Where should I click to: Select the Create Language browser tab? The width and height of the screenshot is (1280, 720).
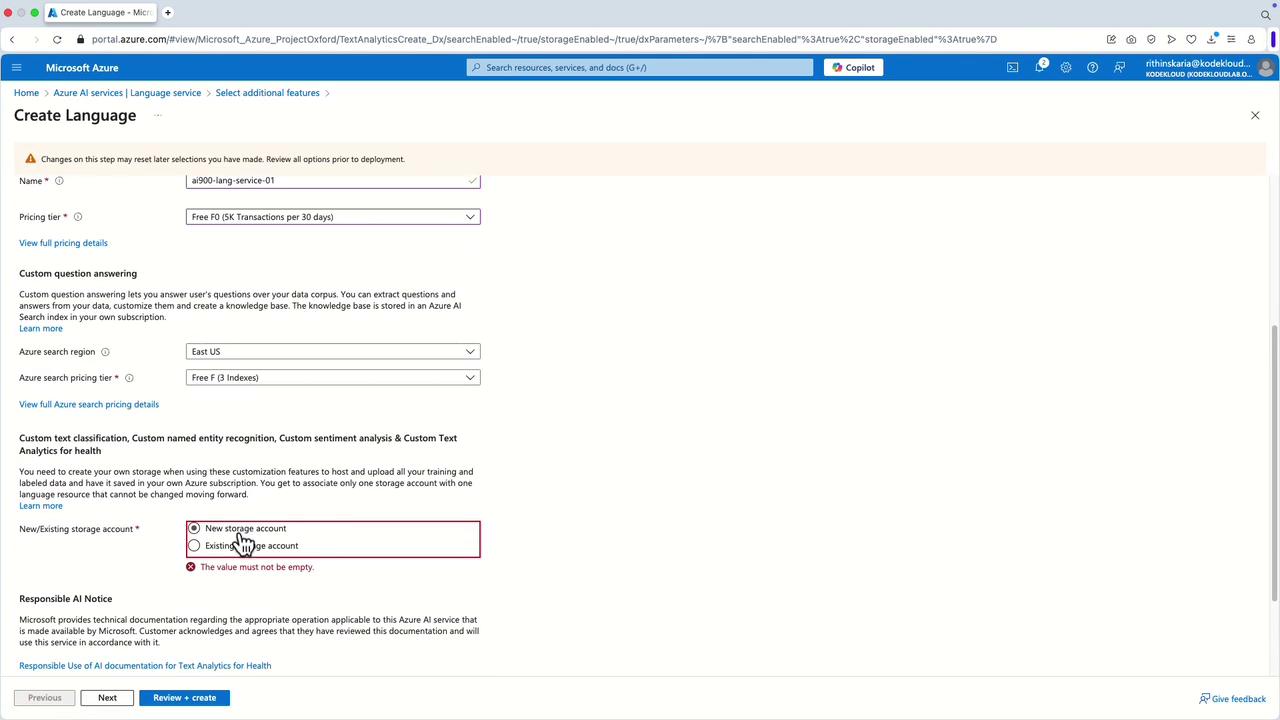click(100, 13)
